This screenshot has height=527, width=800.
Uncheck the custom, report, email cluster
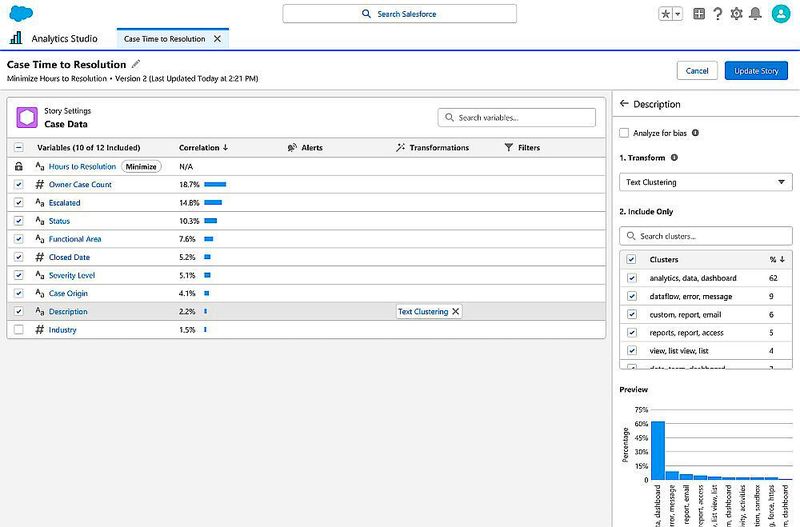click(x=632, y=314)
